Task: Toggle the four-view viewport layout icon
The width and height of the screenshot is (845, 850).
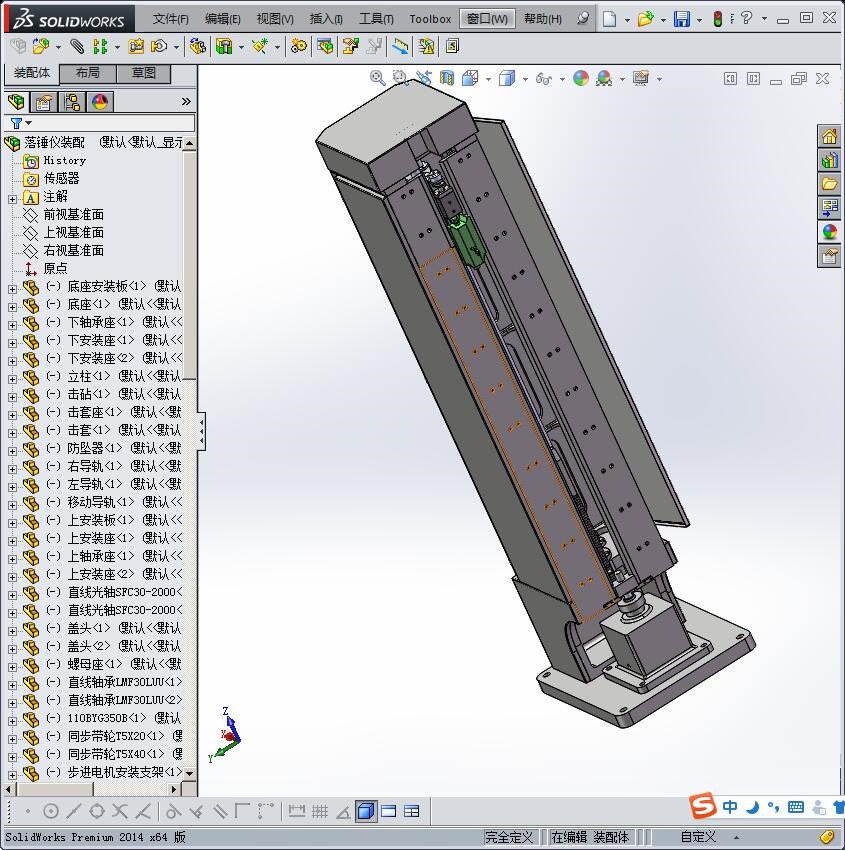Action: coord(412,811)
